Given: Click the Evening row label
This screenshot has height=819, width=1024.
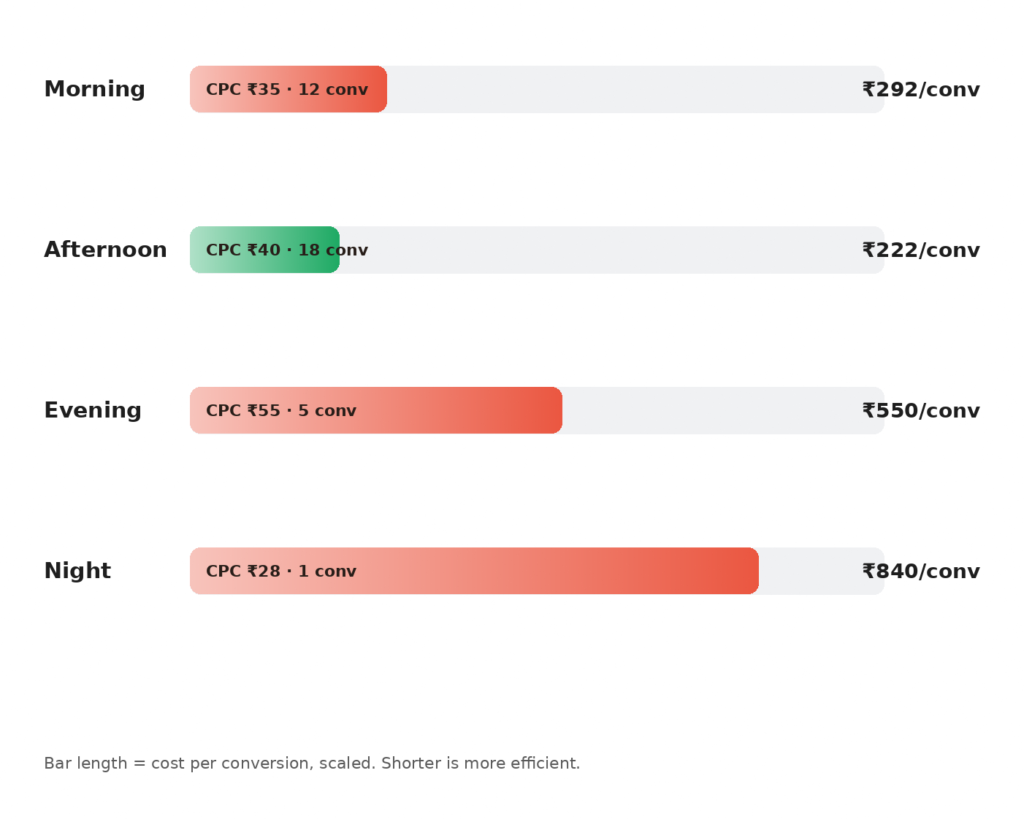Looking at the screenshot, I should pyautogui.click(x=93, y=410).
